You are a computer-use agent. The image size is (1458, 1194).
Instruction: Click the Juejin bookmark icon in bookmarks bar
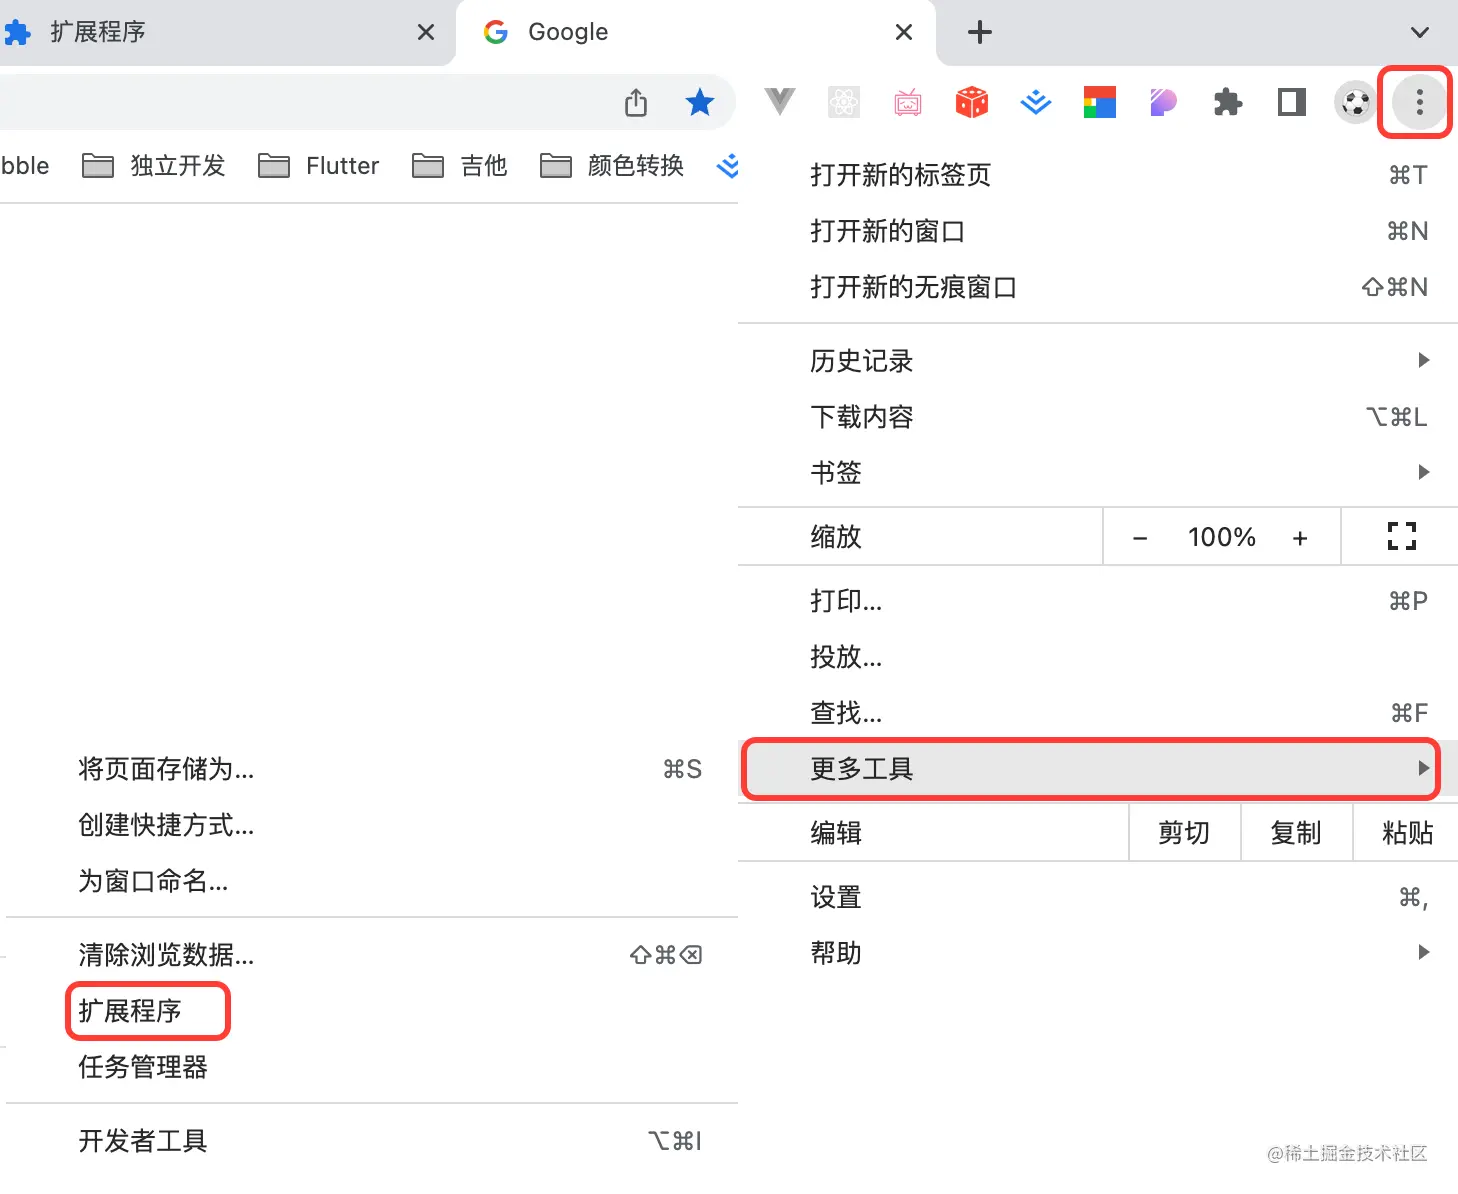[727, 165]
